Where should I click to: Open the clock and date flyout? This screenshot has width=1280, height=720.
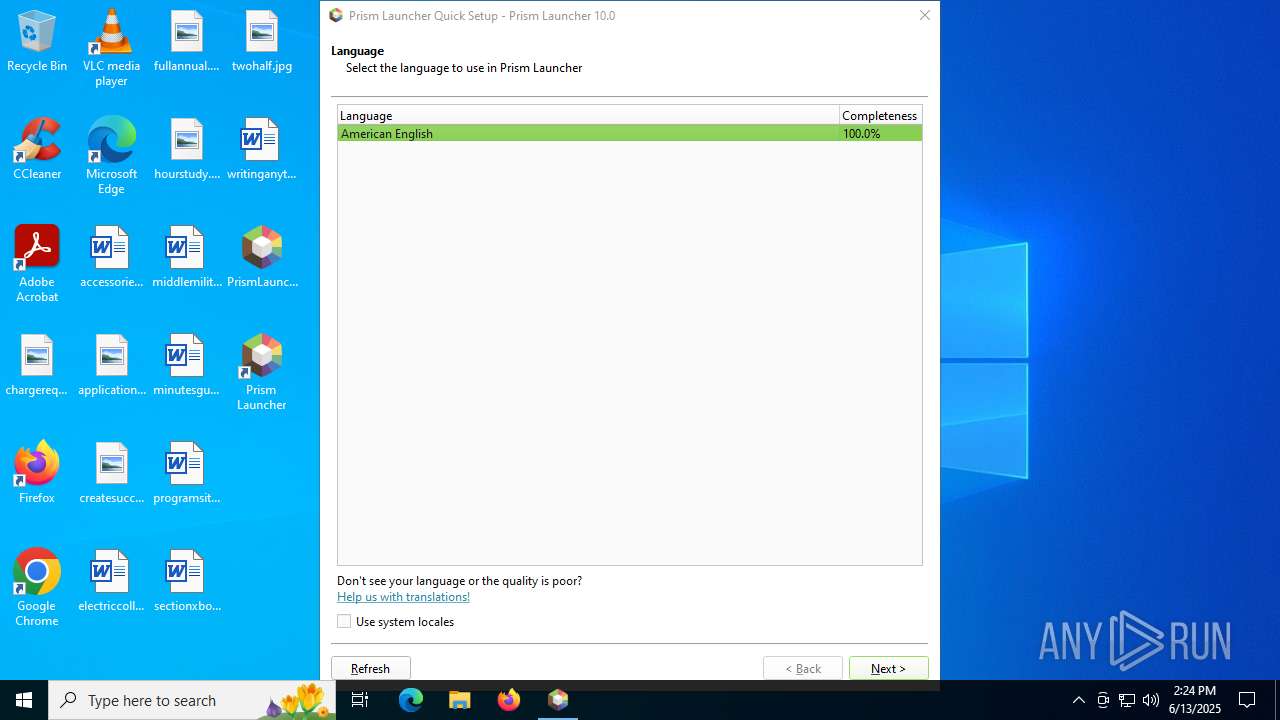(1195, 700)
